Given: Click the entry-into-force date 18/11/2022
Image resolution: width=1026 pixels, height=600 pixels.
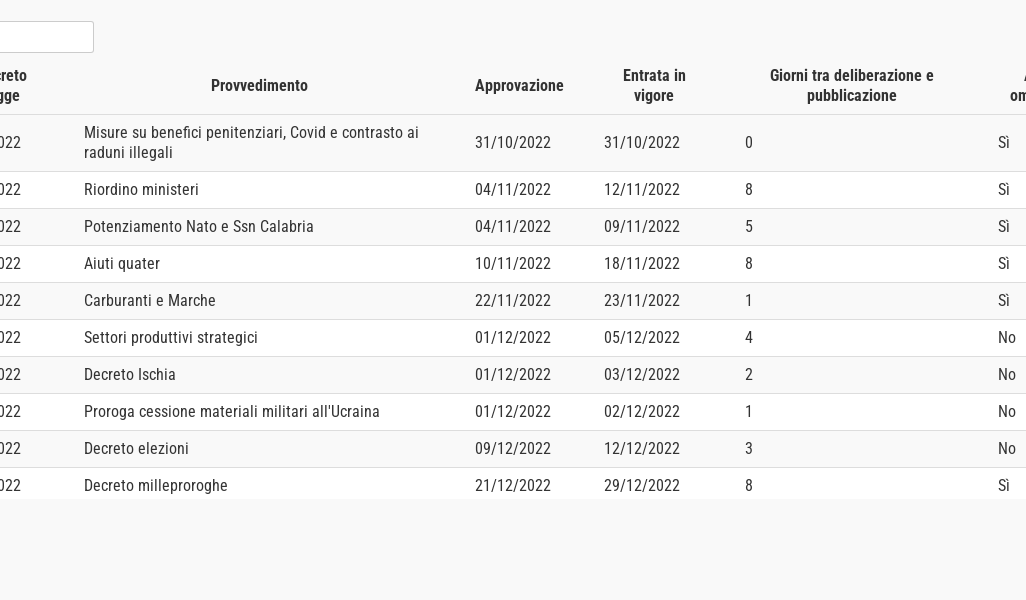Looking at the screenshot, I should 642,264.
